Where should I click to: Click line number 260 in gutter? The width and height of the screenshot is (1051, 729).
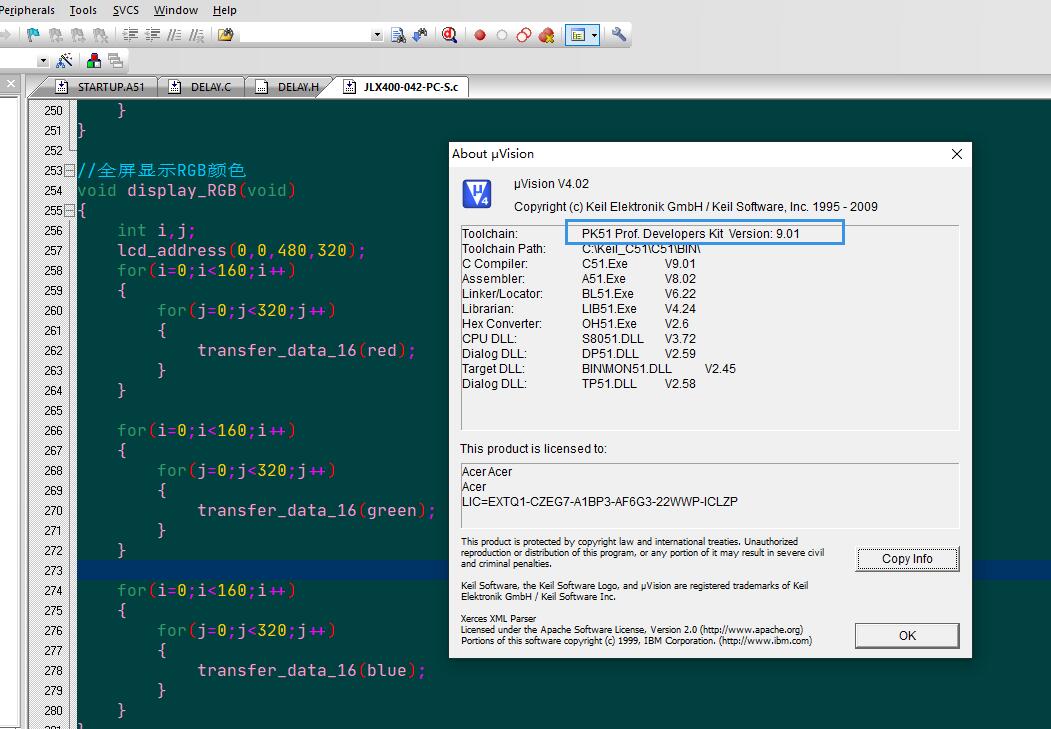tap(53, 311)
